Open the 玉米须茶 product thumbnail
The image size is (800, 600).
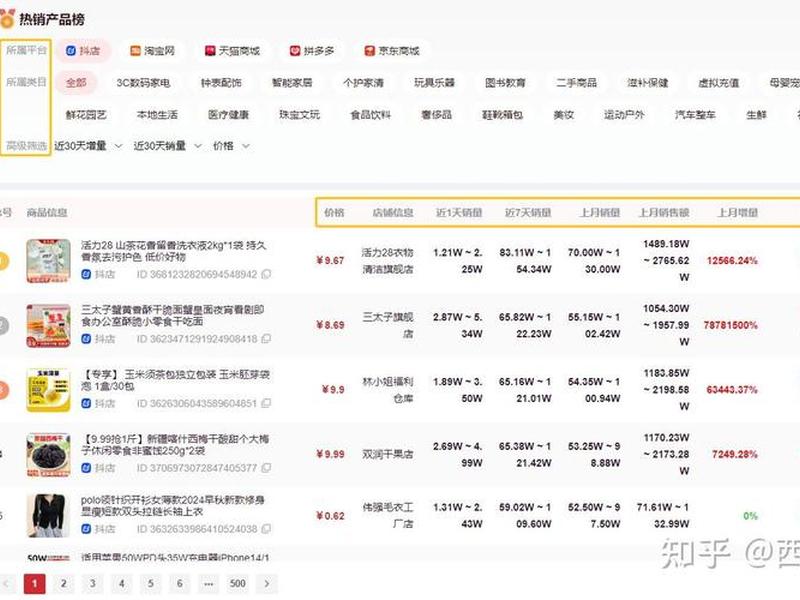48,390
